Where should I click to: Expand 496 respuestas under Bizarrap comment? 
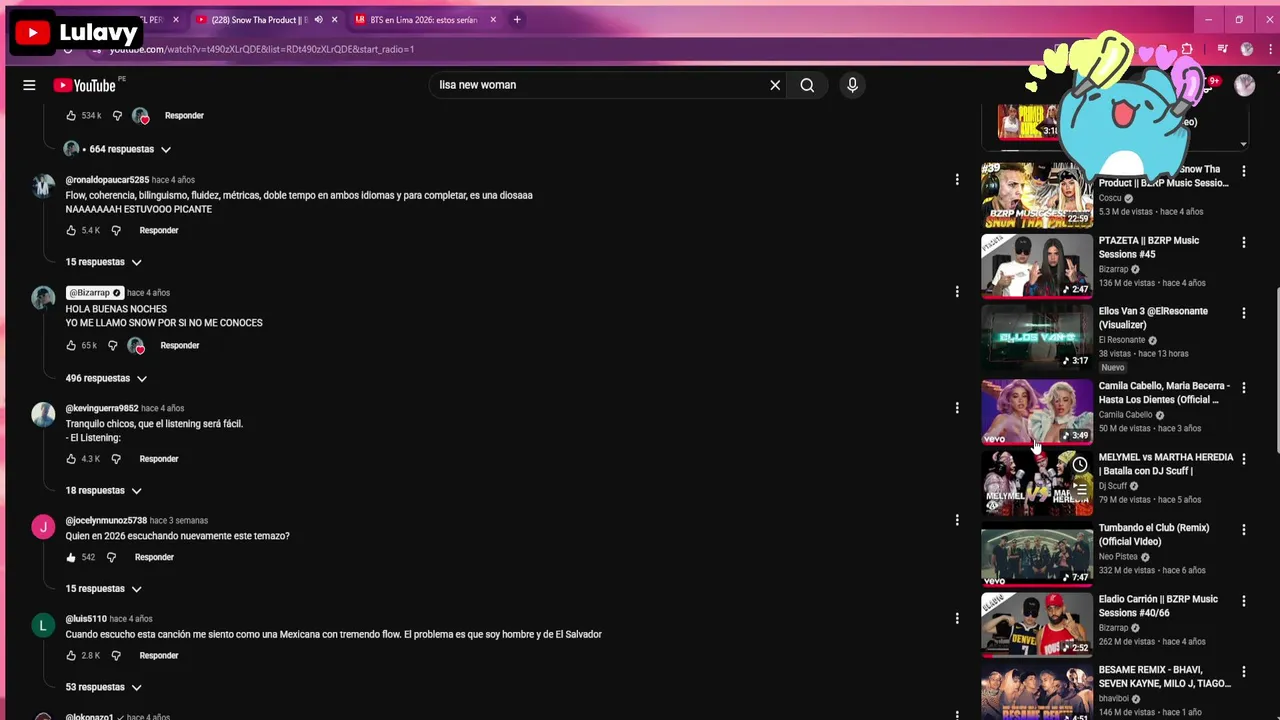pos(106,378)
